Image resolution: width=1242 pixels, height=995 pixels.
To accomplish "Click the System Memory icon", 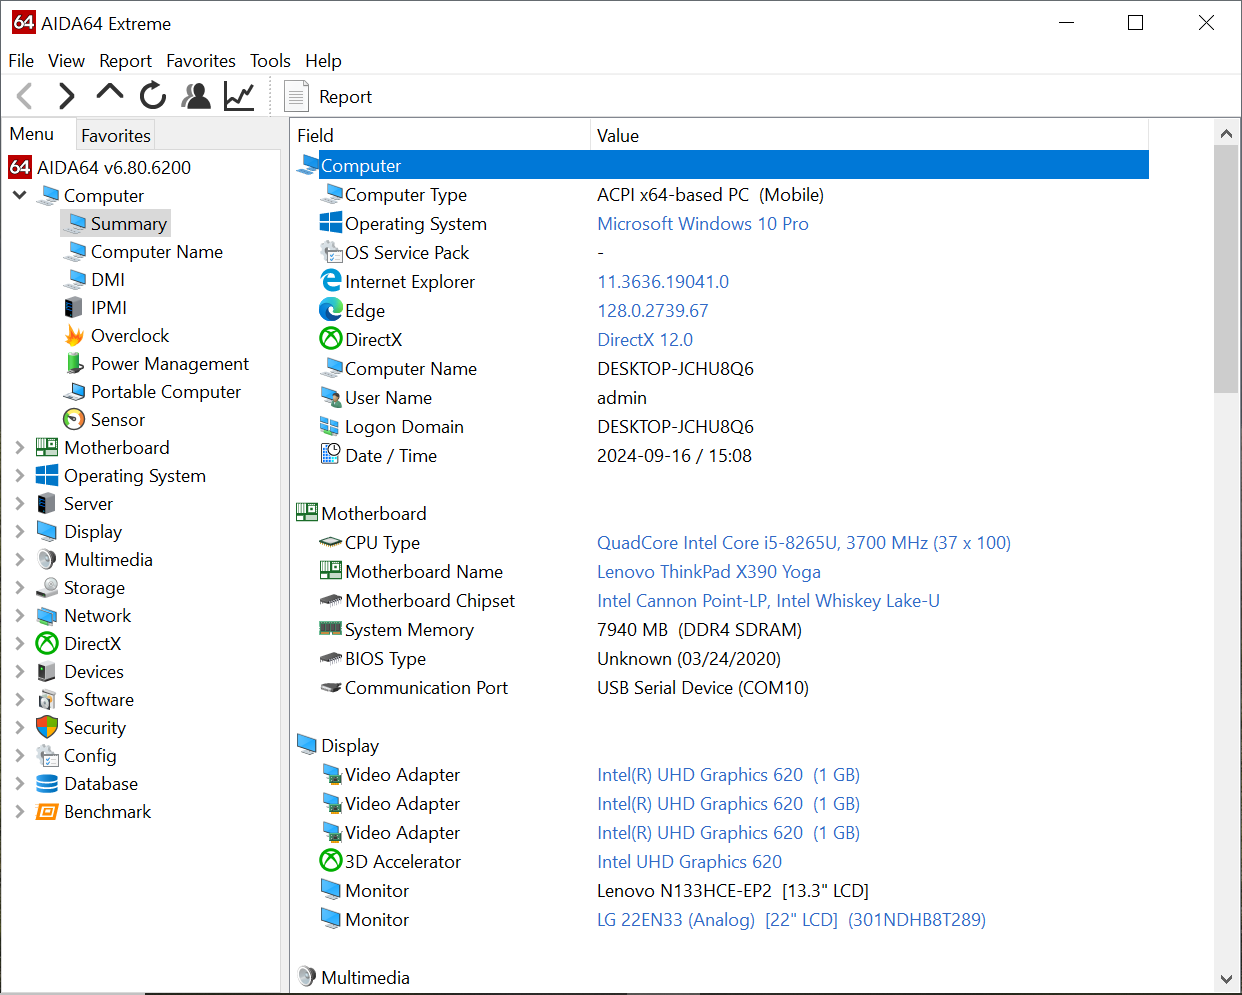I will (x=331, y=629).
